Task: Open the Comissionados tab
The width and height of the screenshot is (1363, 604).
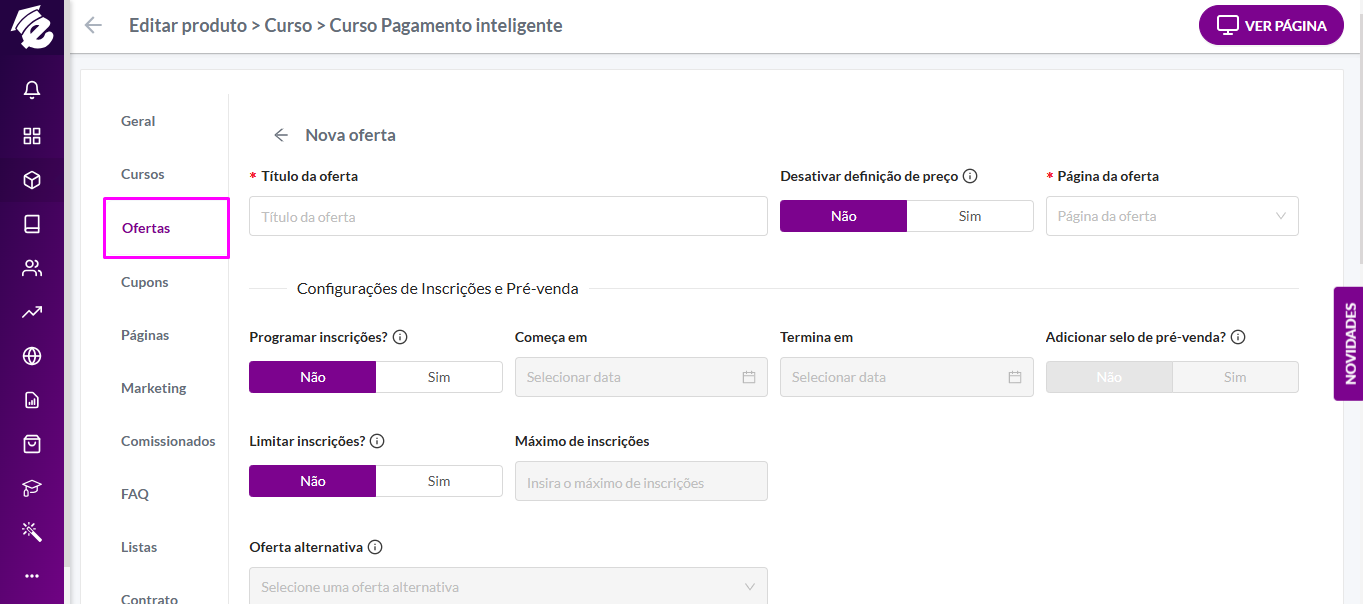Action: [x=168, y=441]
